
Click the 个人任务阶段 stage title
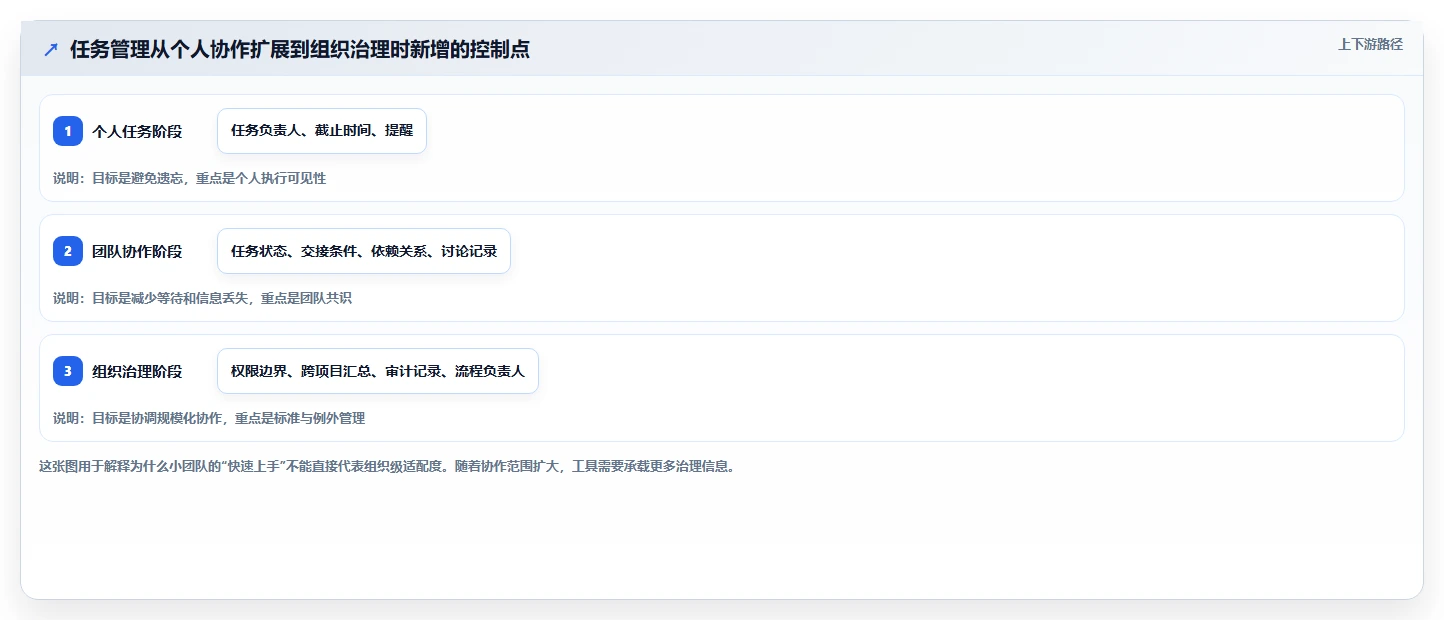(137, 131)
